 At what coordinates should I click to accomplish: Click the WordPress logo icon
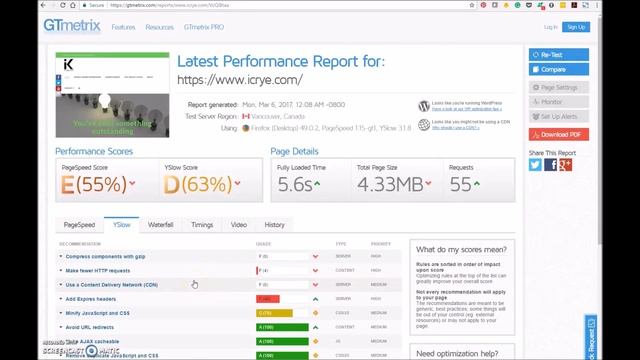pos(424,106)
